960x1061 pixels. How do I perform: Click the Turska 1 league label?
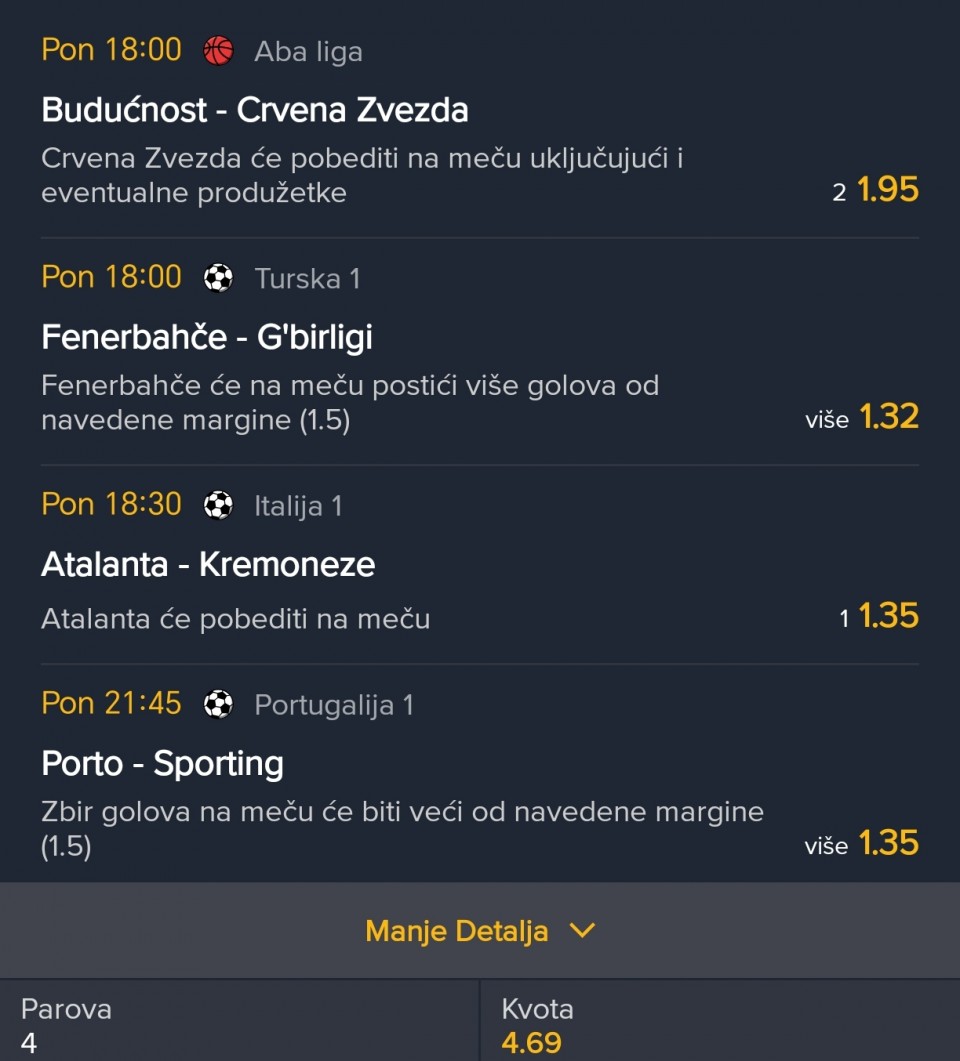pyautogui.click(x=307, y=279)
